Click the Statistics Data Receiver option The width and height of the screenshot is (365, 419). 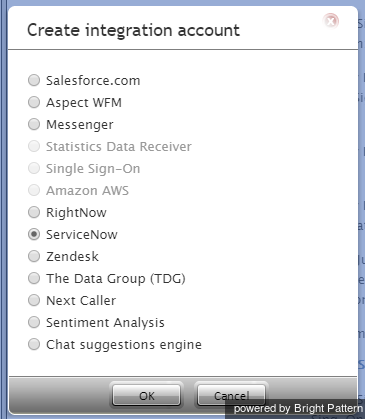pos(34,146)
